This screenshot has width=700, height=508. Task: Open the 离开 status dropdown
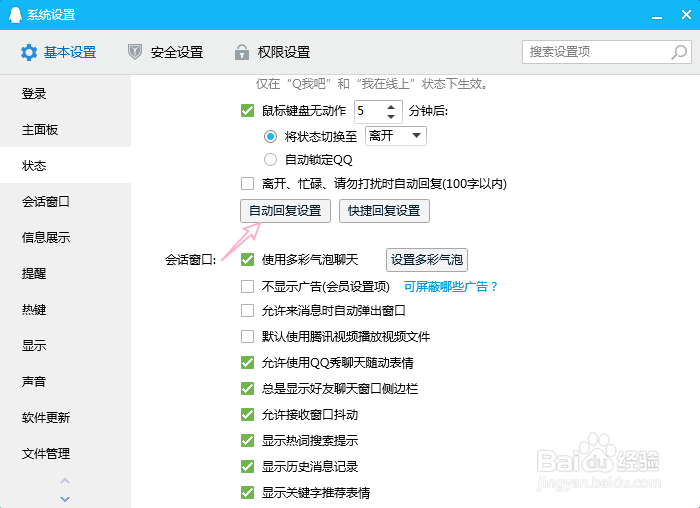point(396,136)
